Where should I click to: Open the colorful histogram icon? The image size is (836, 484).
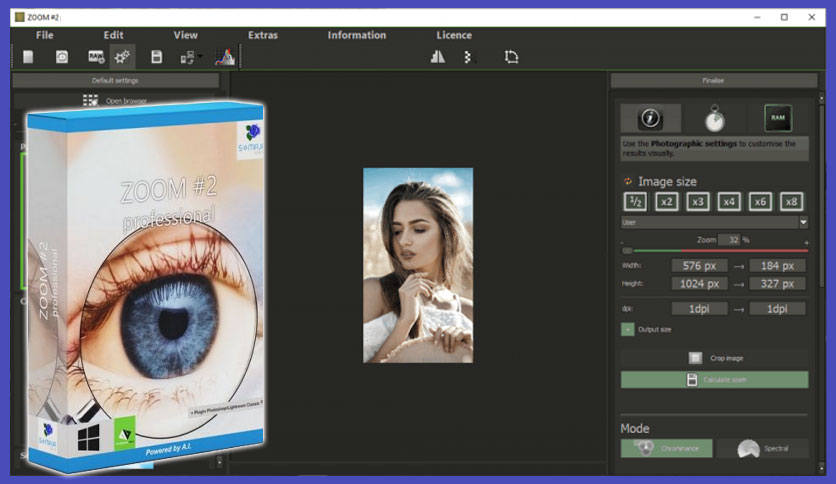click(x=224, y=57)
